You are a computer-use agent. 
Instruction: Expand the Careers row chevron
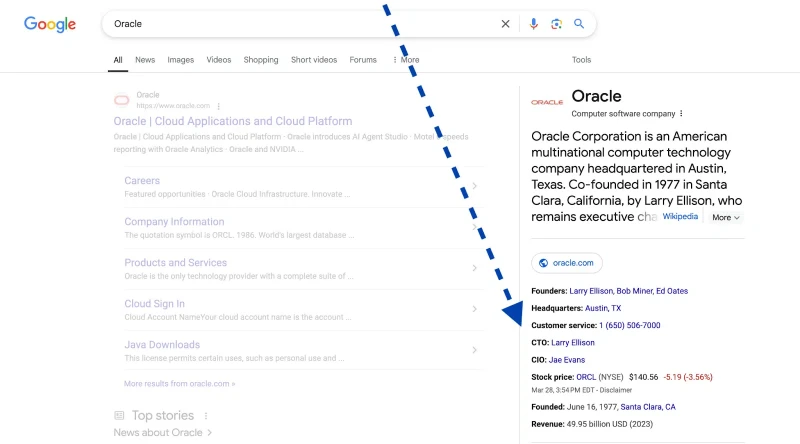pos(474,186)
